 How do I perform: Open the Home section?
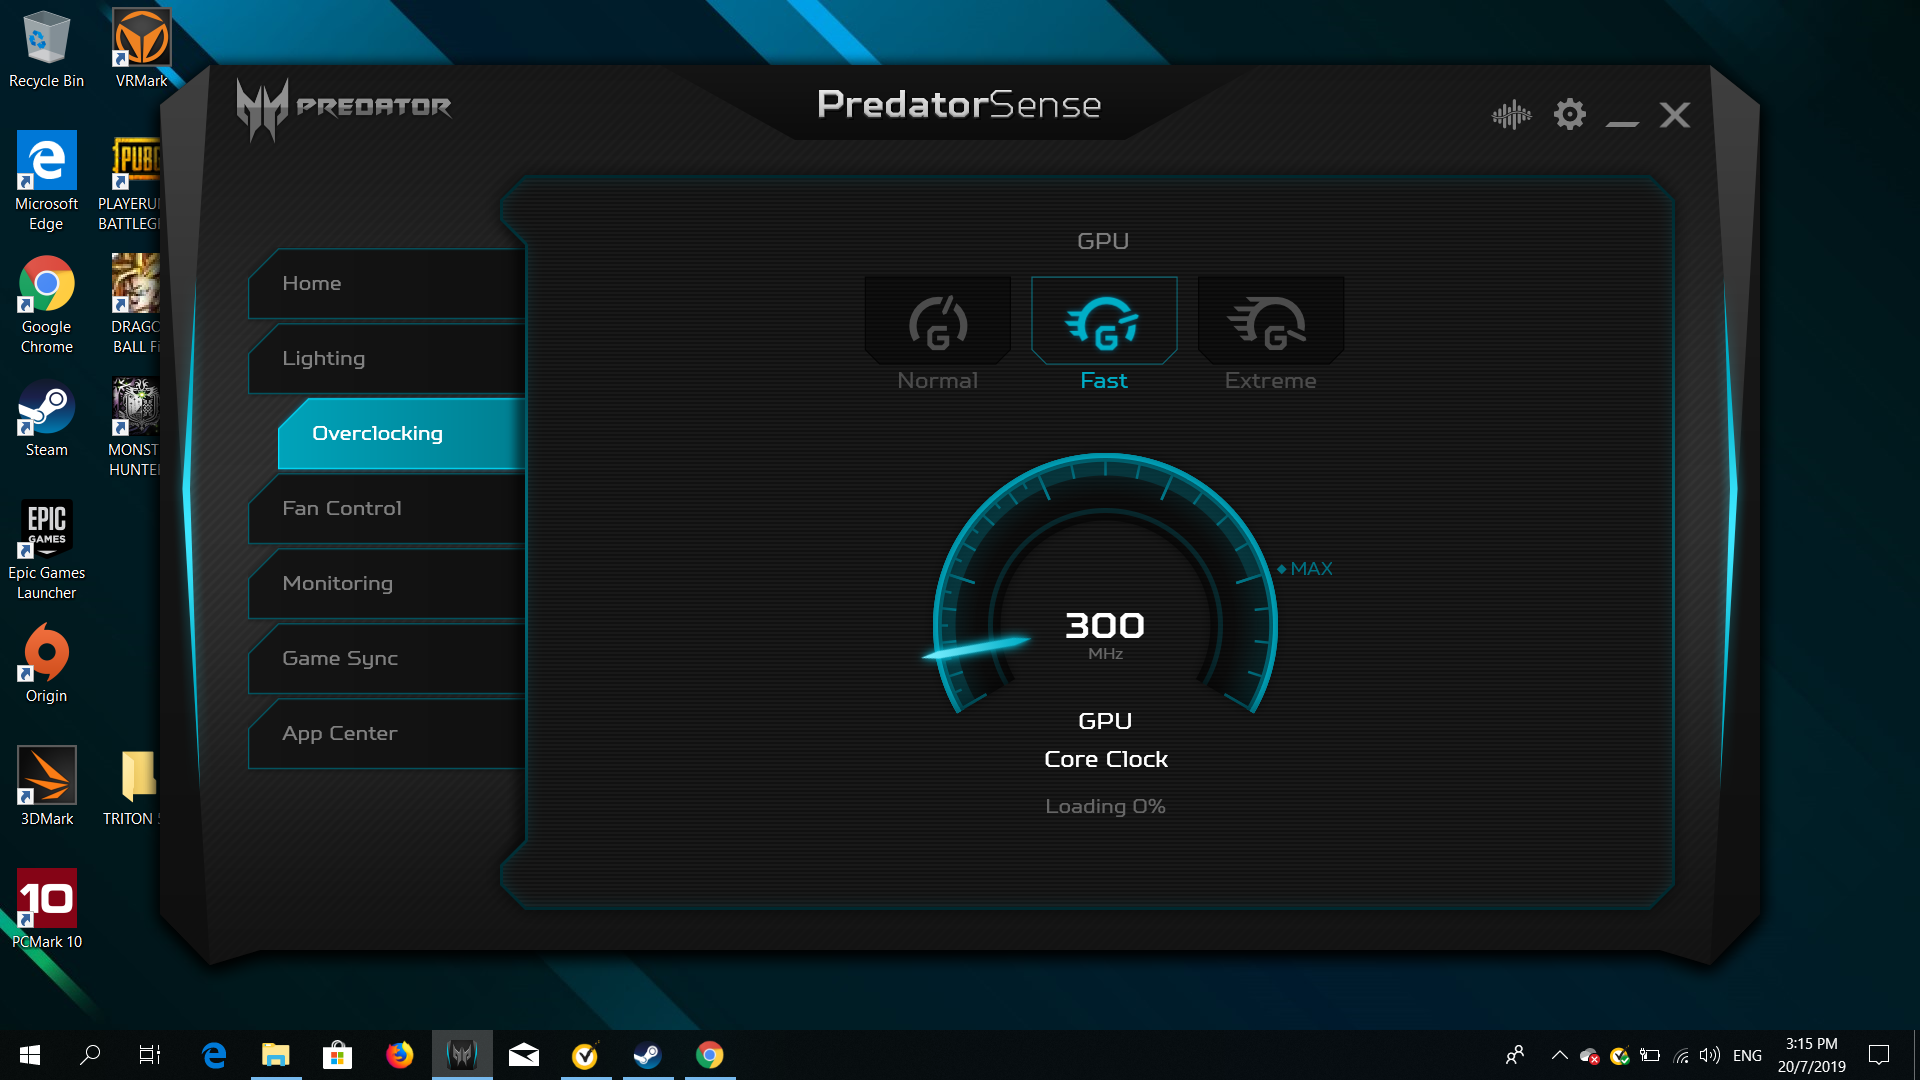click(x=387, y=283)
